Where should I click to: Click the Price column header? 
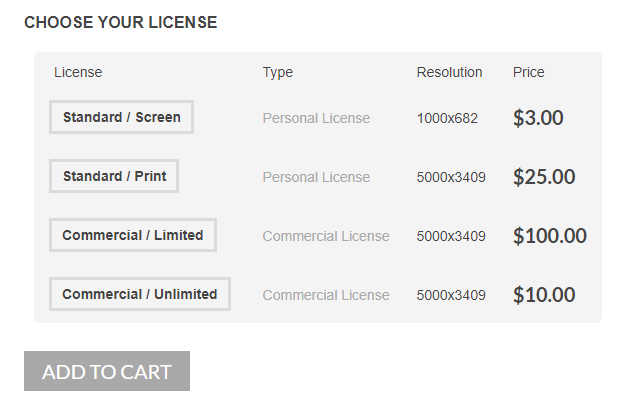coord(529,72)
